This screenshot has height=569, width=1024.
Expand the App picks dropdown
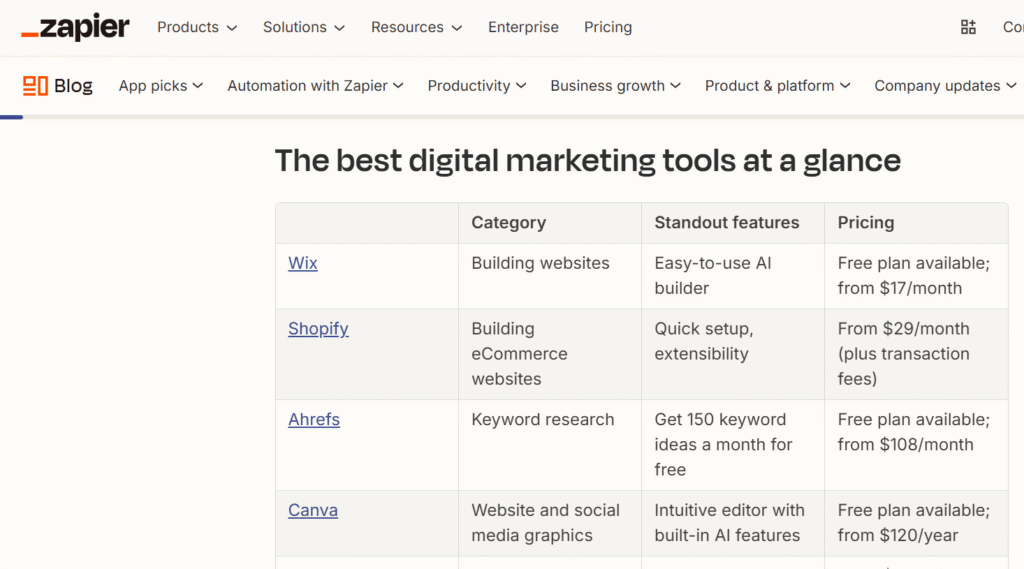coord(161,86)
